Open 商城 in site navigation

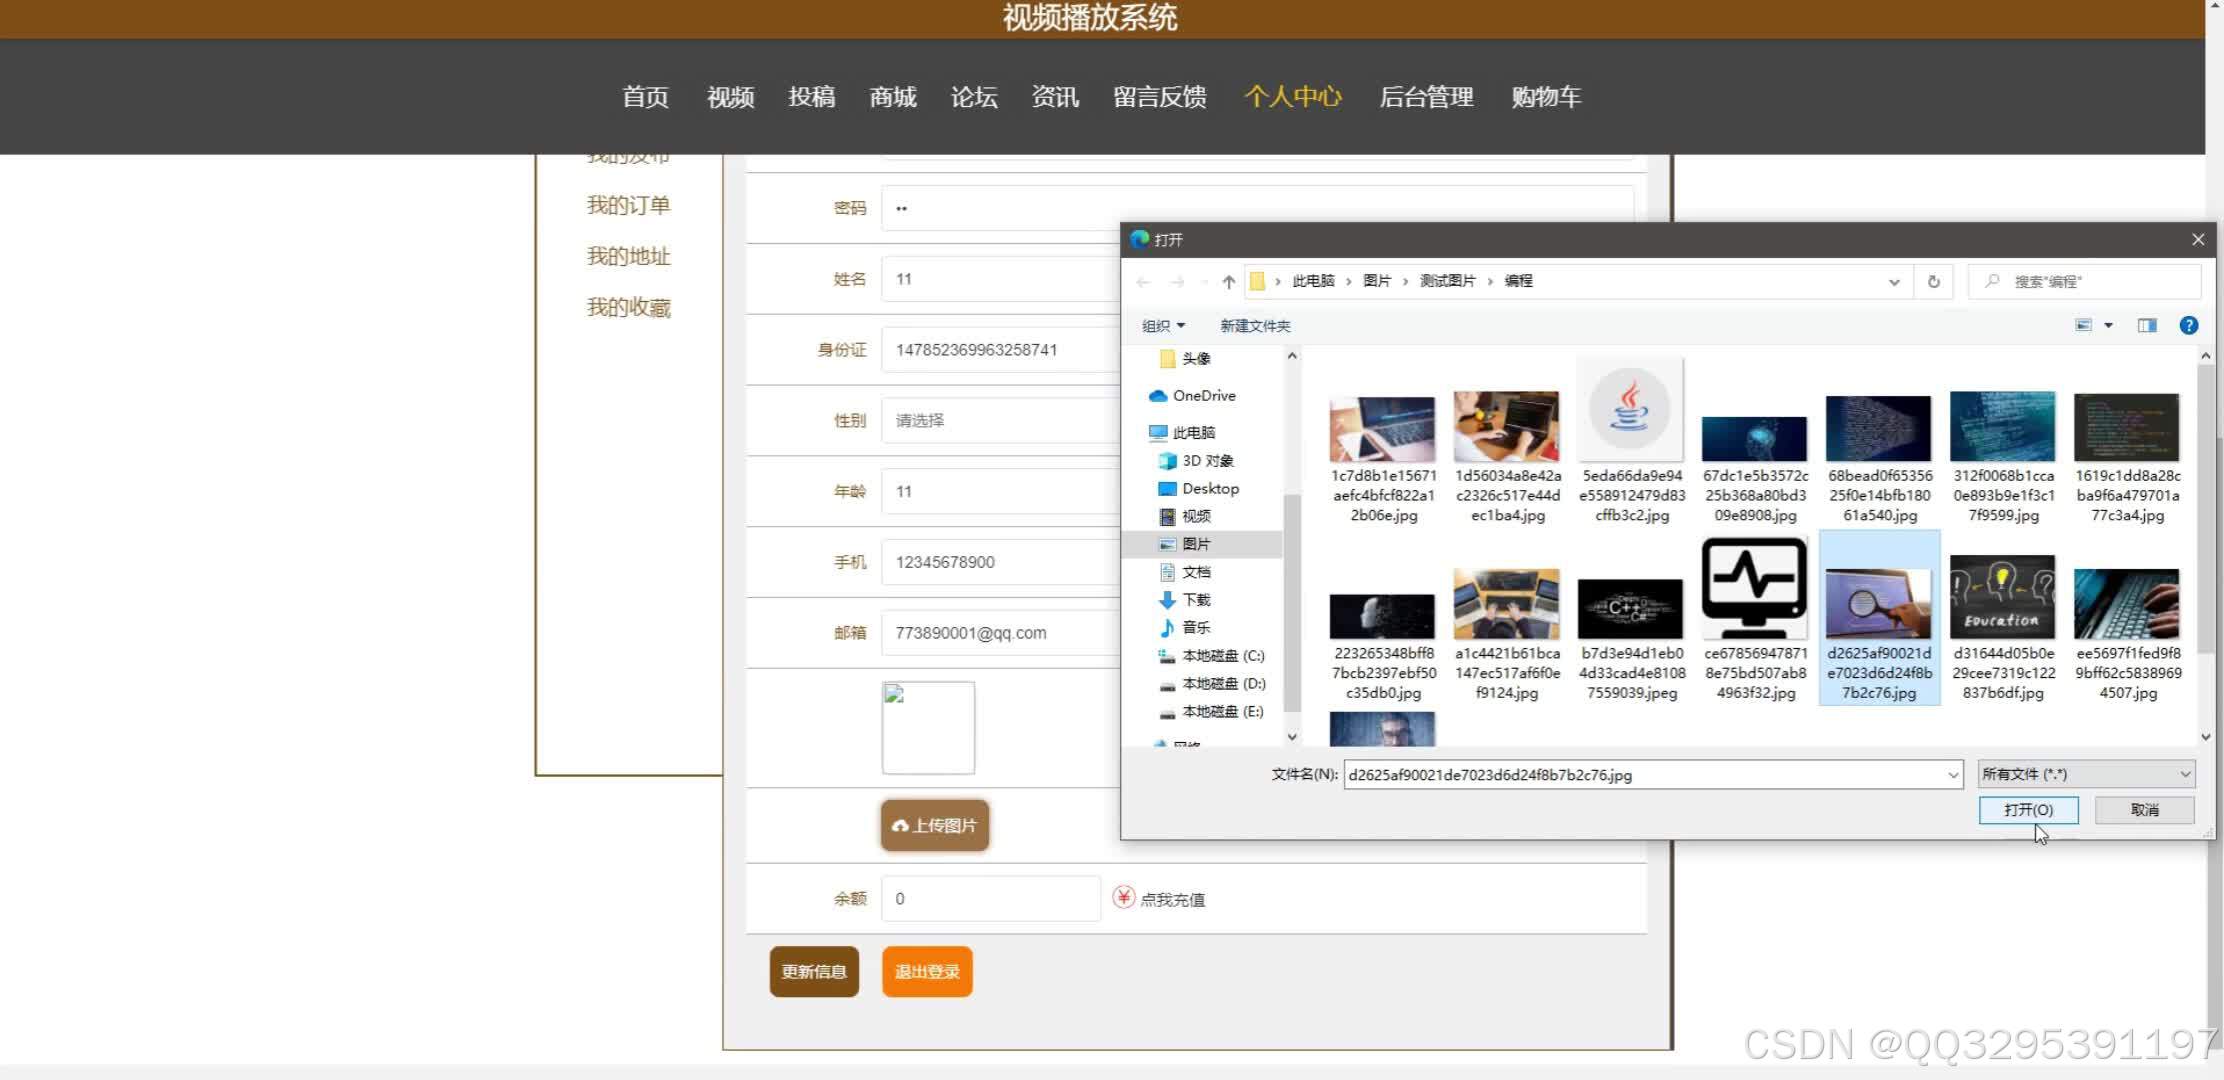[893, 97]
